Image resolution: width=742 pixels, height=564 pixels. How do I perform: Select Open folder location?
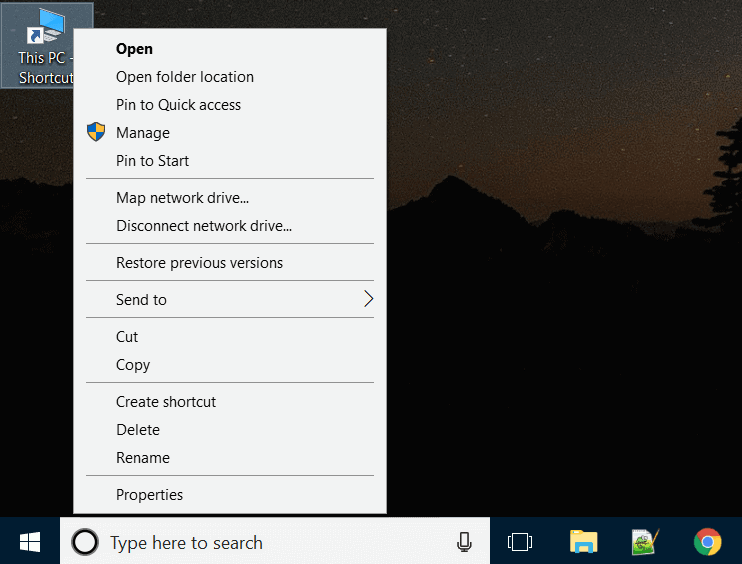coord(230,77)
